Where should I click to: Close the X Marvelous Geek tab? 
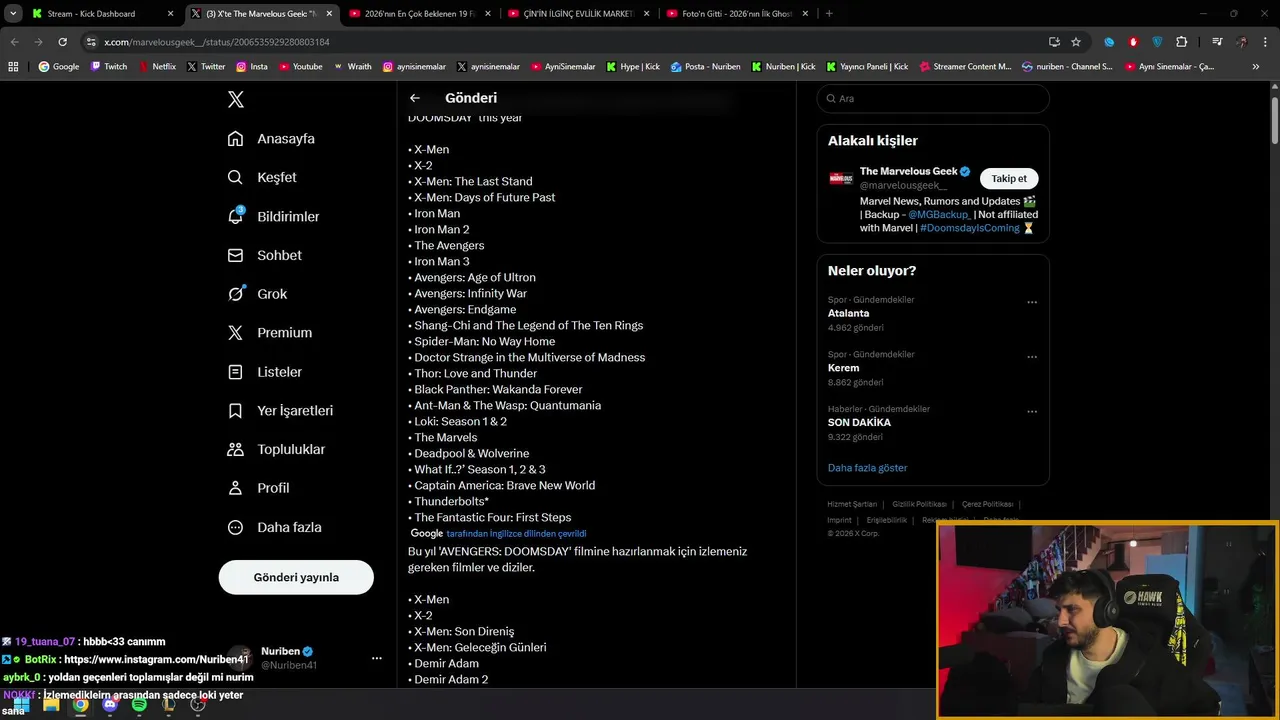point(329,14)
